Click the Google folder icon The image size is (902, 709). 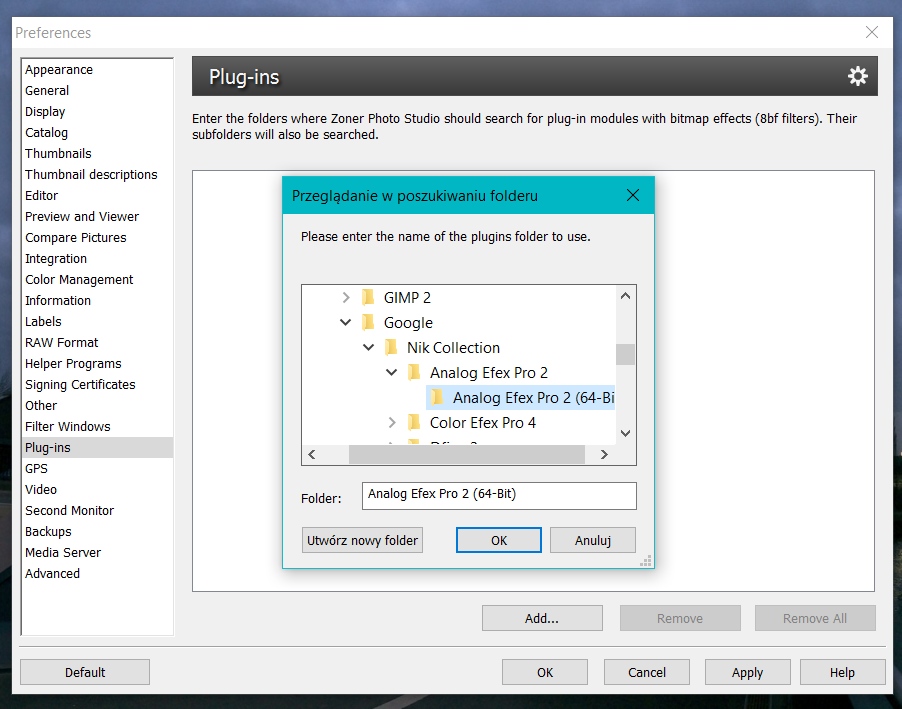[368, 322]
